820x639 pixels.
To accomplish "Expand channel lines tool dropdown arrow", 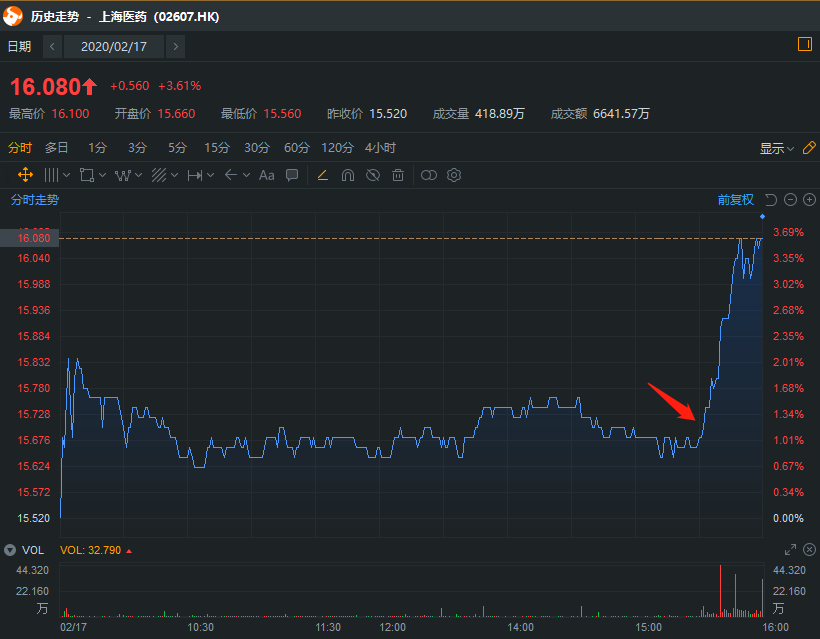I will point(175,175).
